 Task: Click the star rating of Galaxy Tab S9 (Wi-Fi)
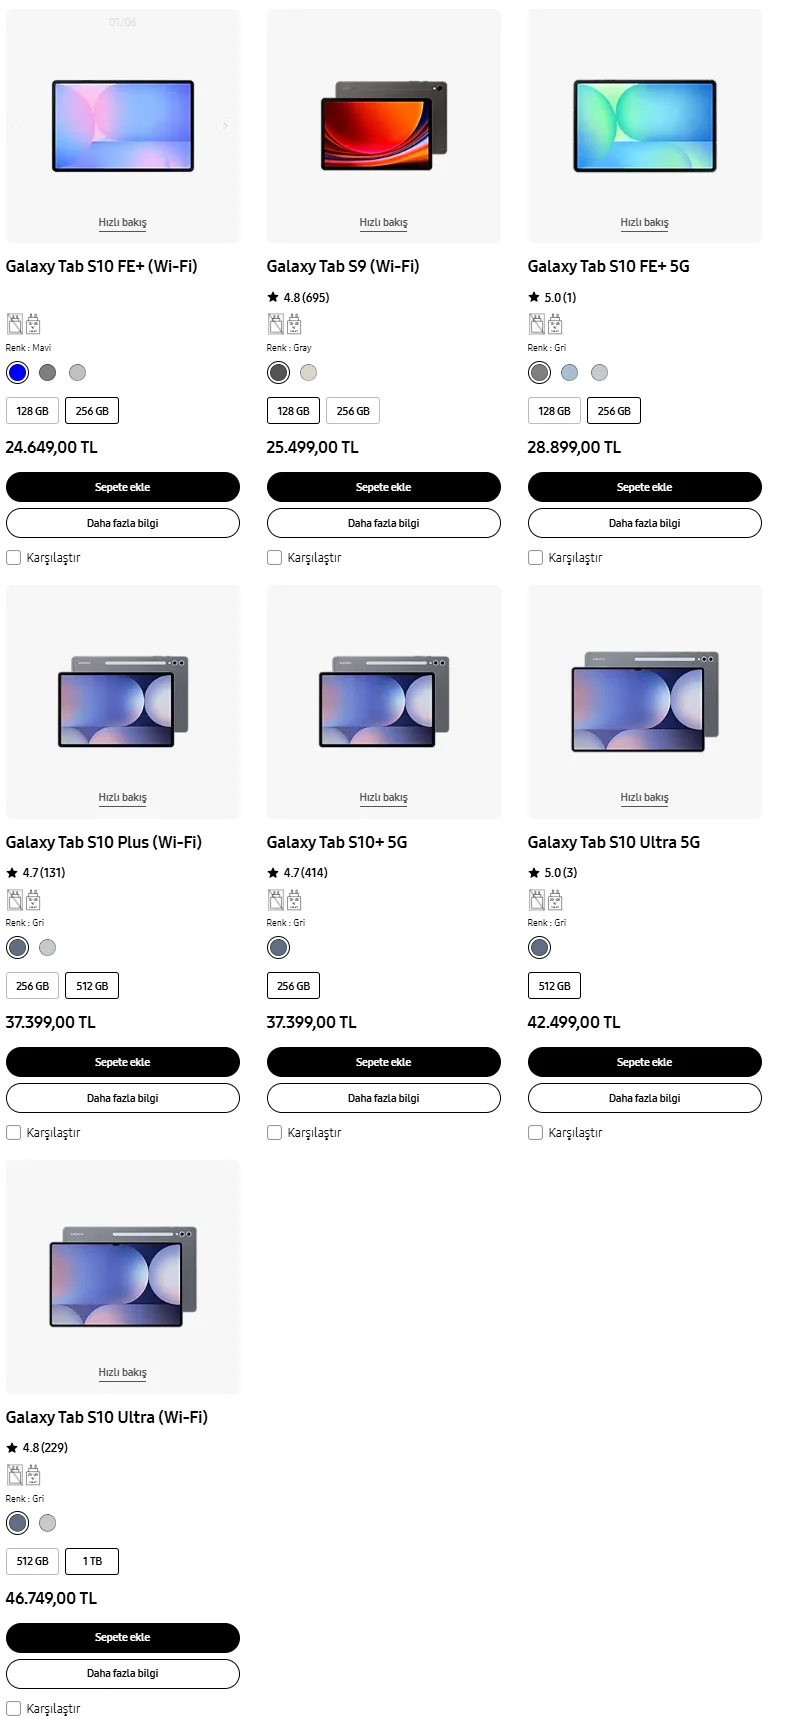tap(298, 297)
